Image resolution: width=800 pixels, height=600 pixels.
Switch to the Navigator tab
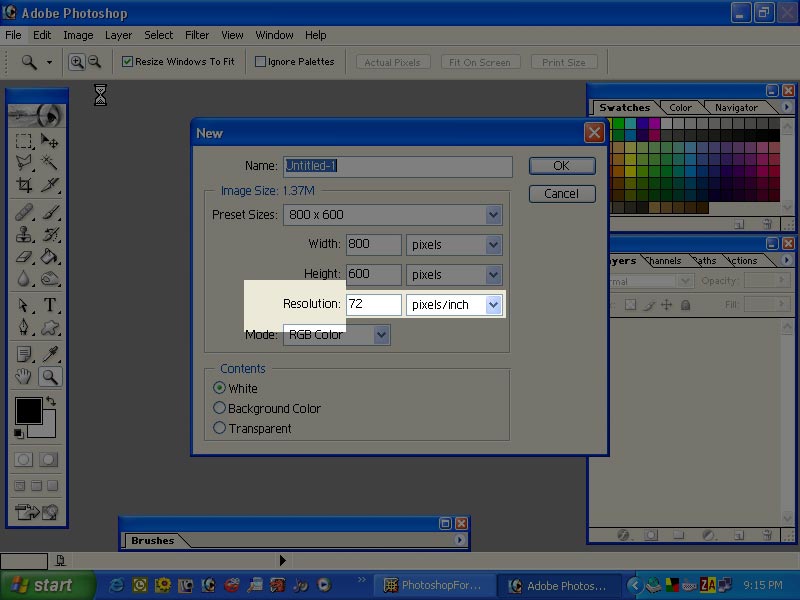pyautogui.click(x=736, y=108)
